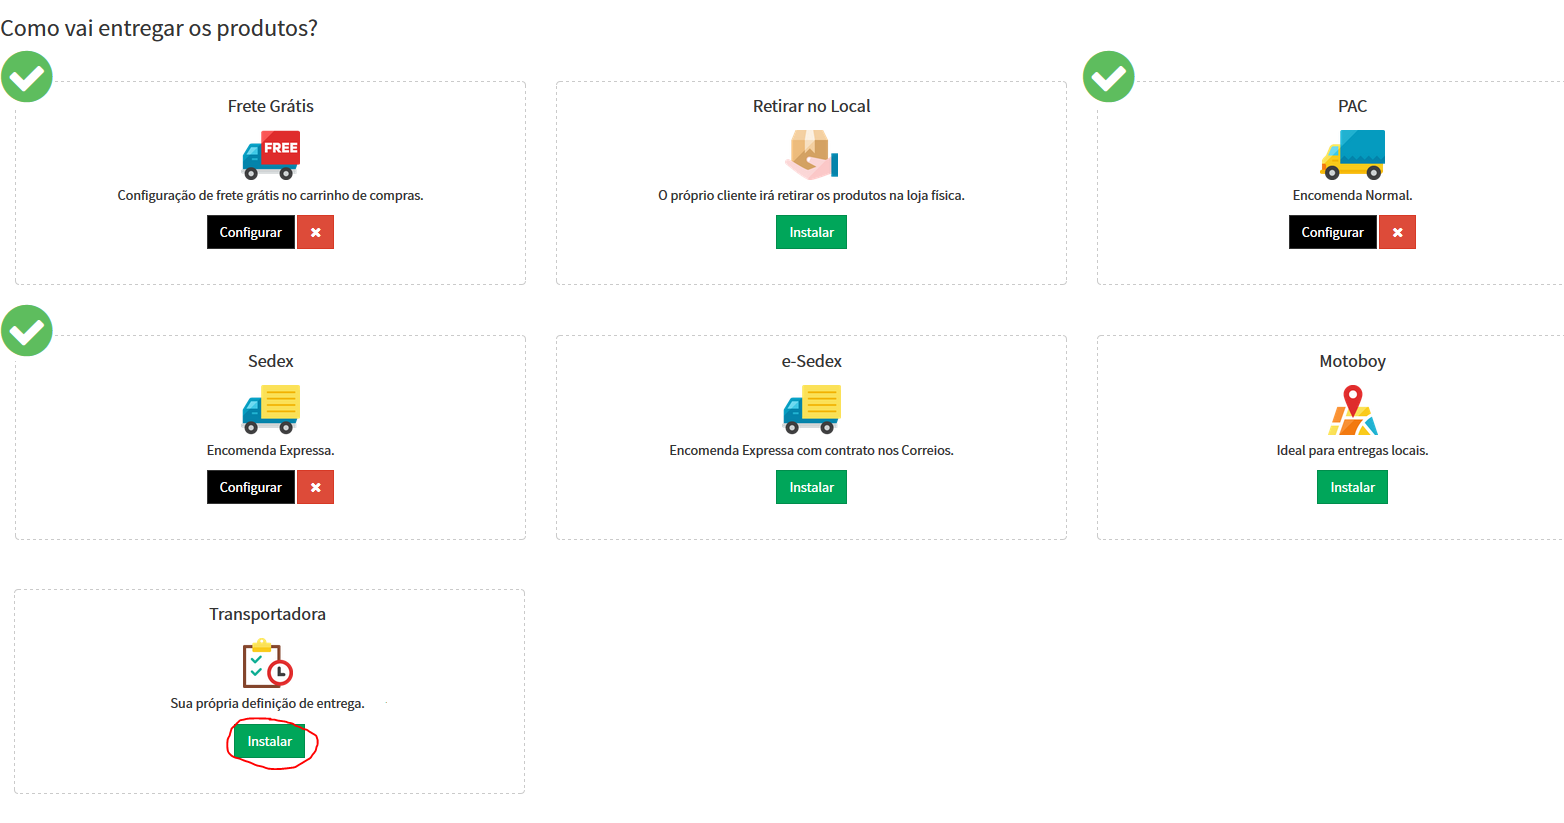Click the Frete Grátis free truck icon
The height and width of the screenshot is (823, 1564).
(x=271, y=155)
